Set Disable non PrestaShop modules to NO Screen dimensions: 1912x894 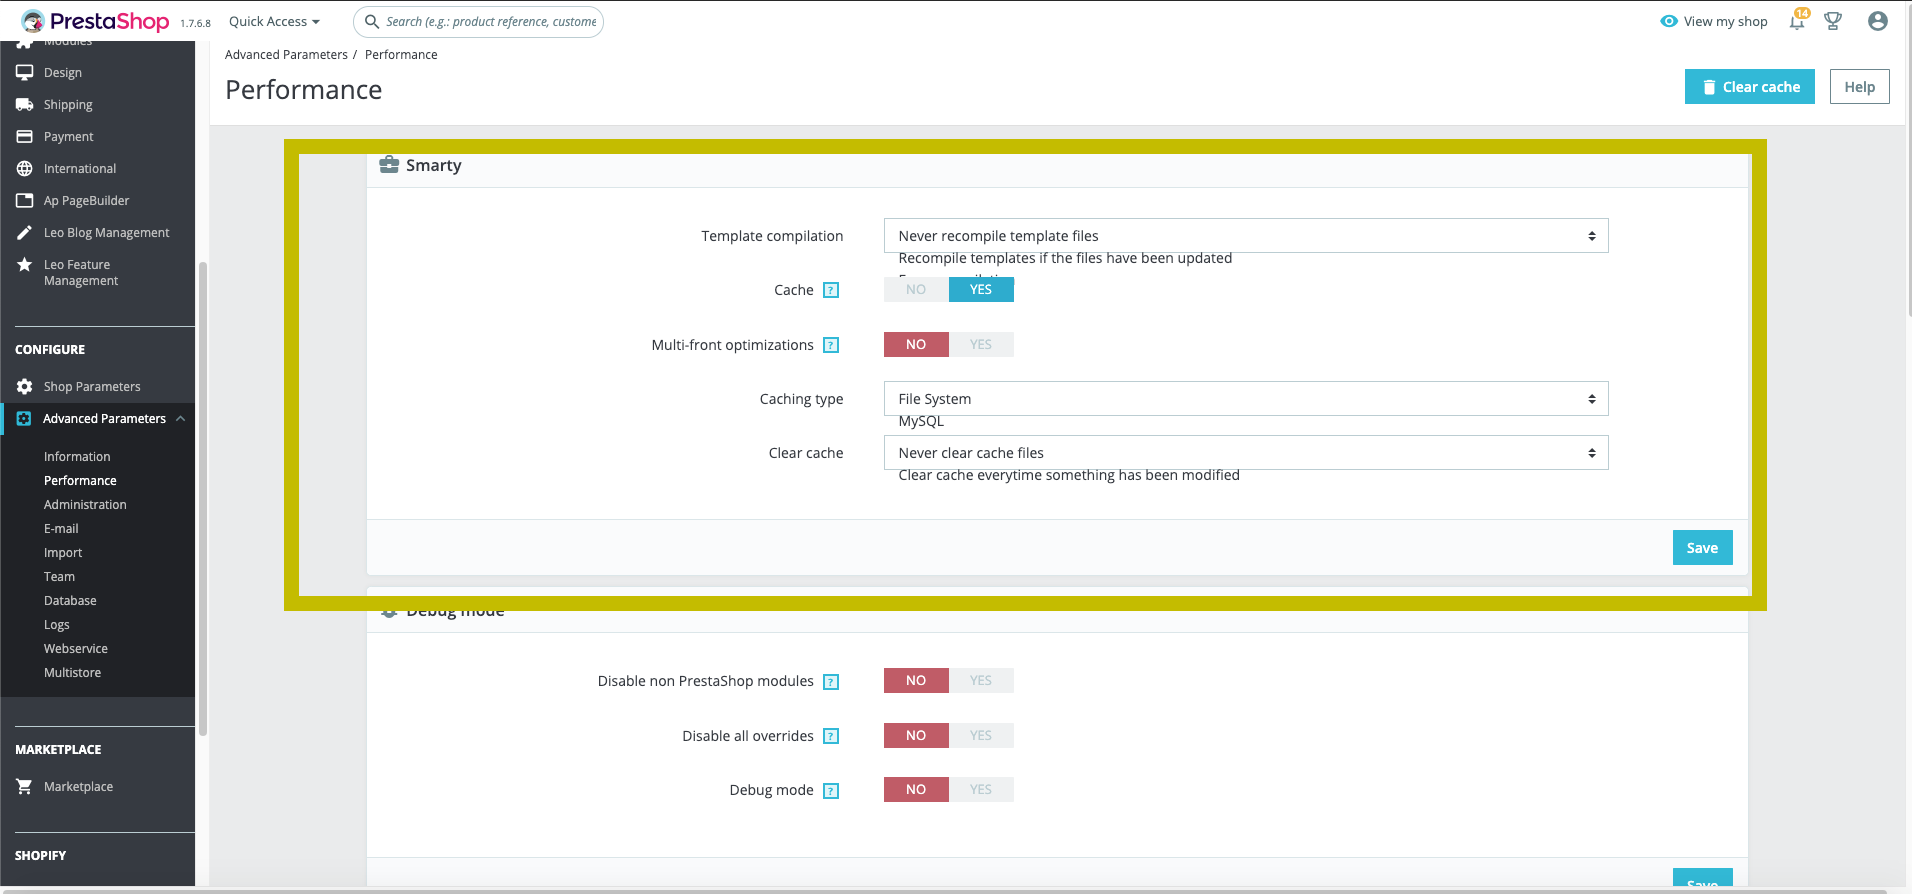[916, 680]
